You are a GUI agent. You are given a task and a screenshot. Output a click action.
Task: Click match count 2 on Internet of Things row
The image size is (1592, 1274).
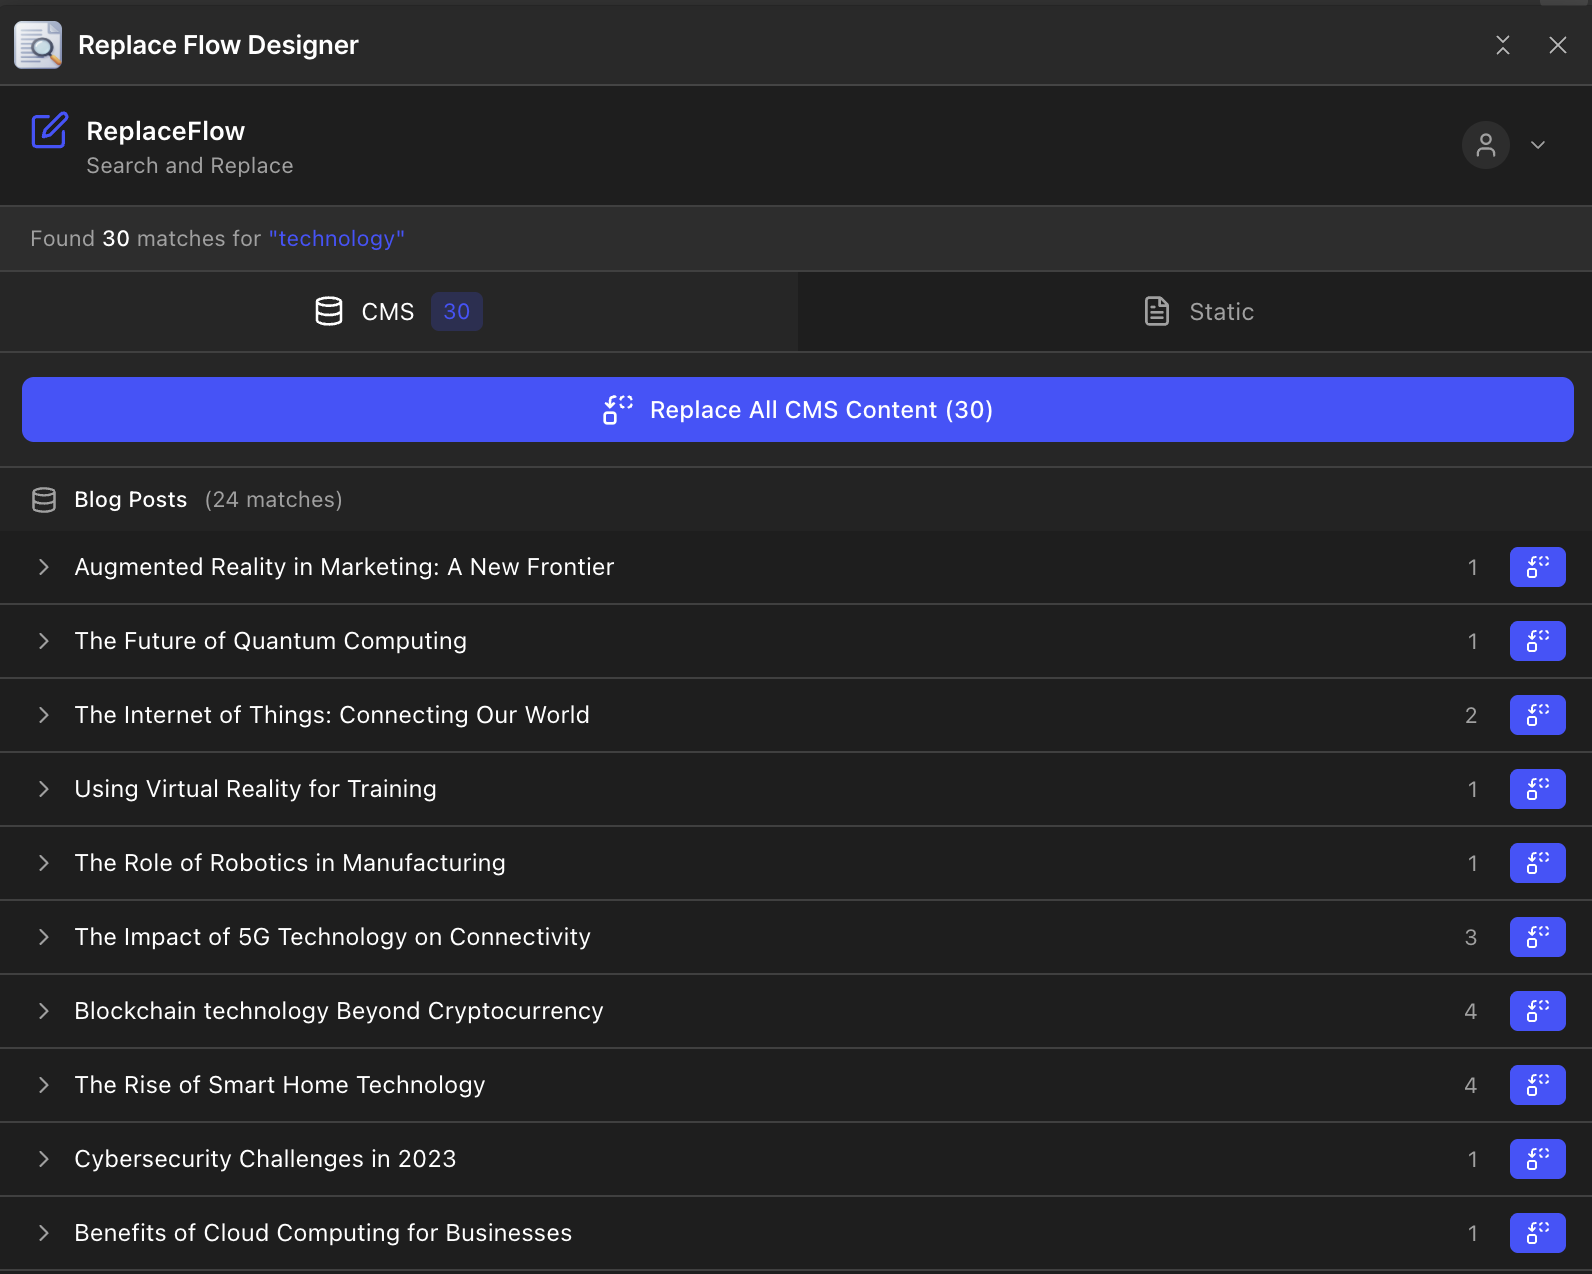[1470, 715]
